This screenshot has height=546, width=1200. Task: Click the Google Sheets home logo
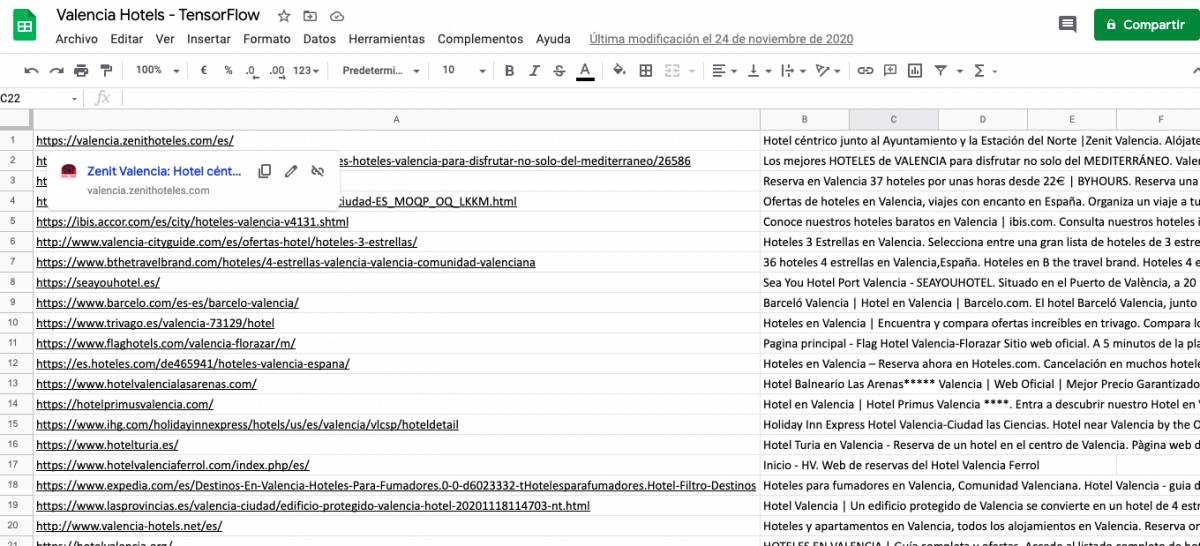point(25,25)
